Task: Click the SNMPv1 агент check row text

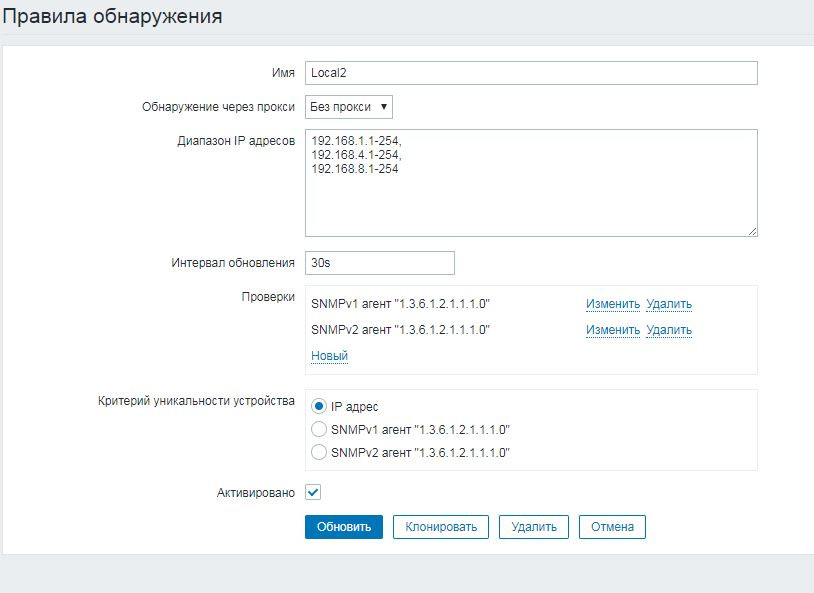Action: pos(401,304)
